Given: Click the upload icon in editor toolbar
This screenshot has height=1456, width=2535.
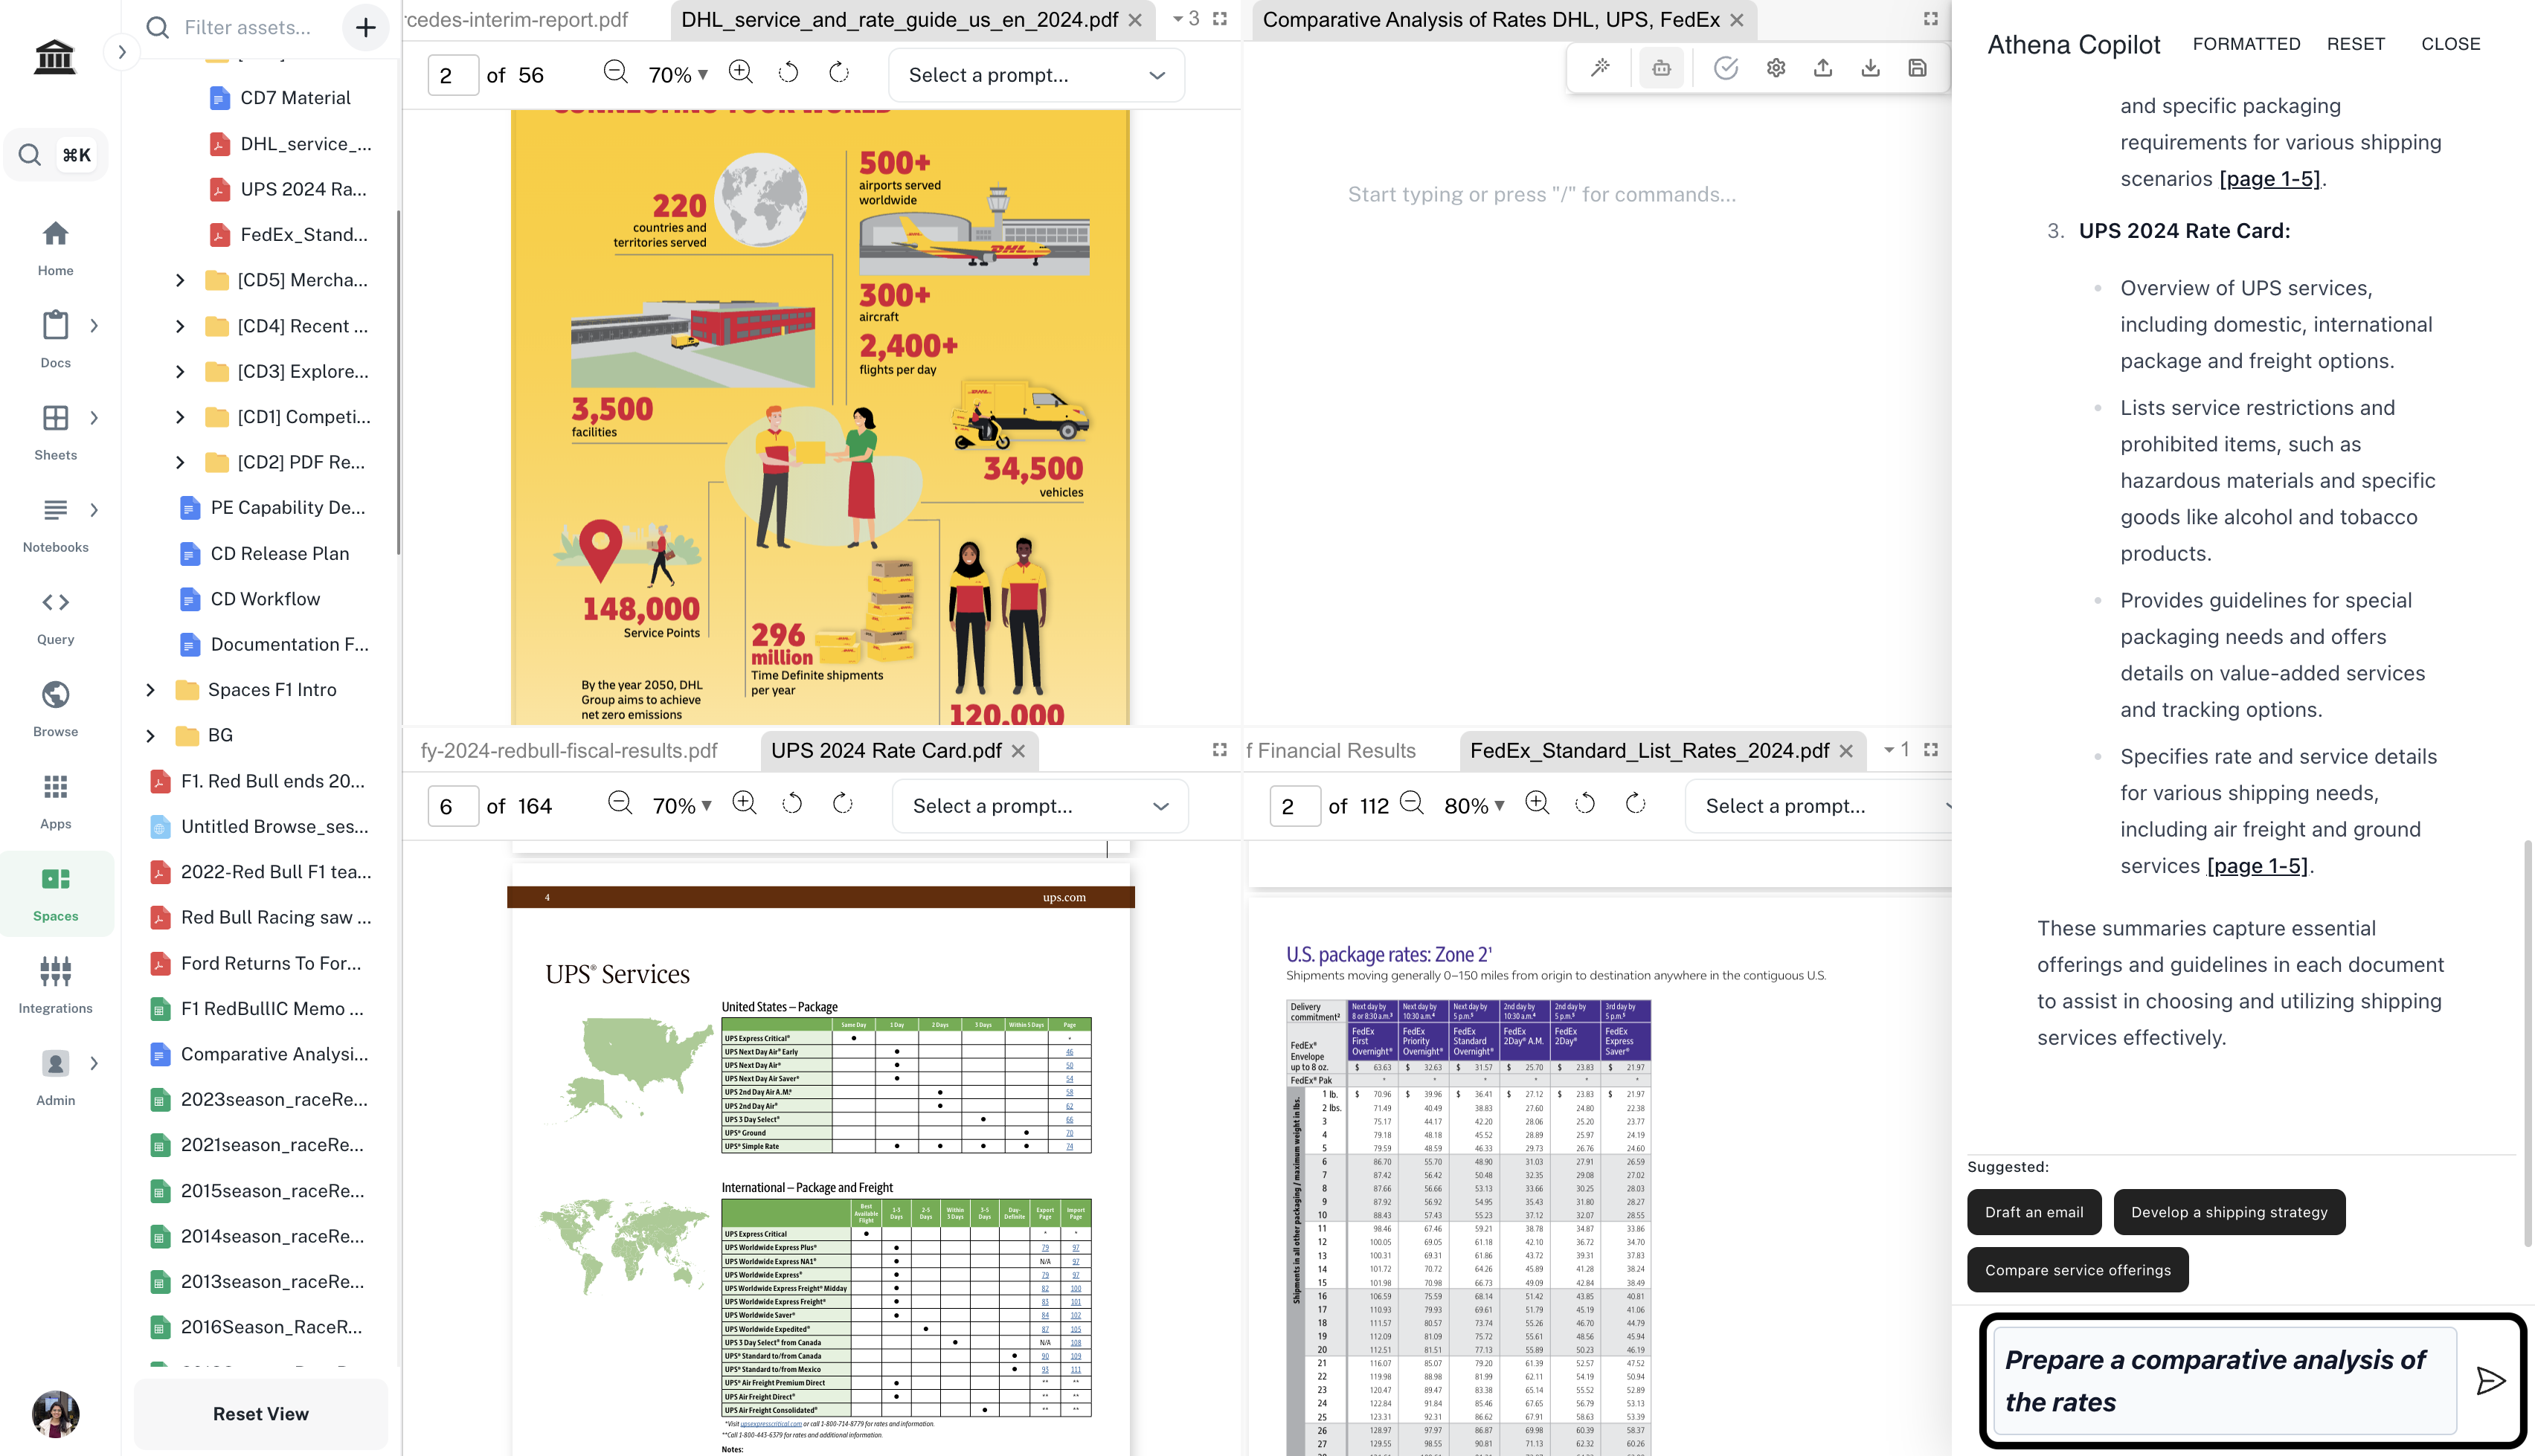Looking at the screenshot, I should (x=1823, y=68).
